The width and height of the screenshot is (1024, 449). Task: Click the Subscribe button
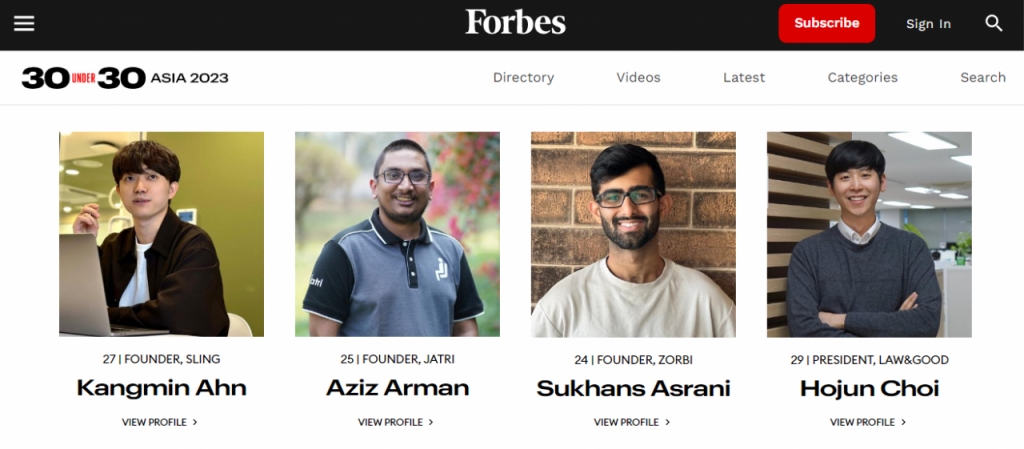(x=826, y=23)
